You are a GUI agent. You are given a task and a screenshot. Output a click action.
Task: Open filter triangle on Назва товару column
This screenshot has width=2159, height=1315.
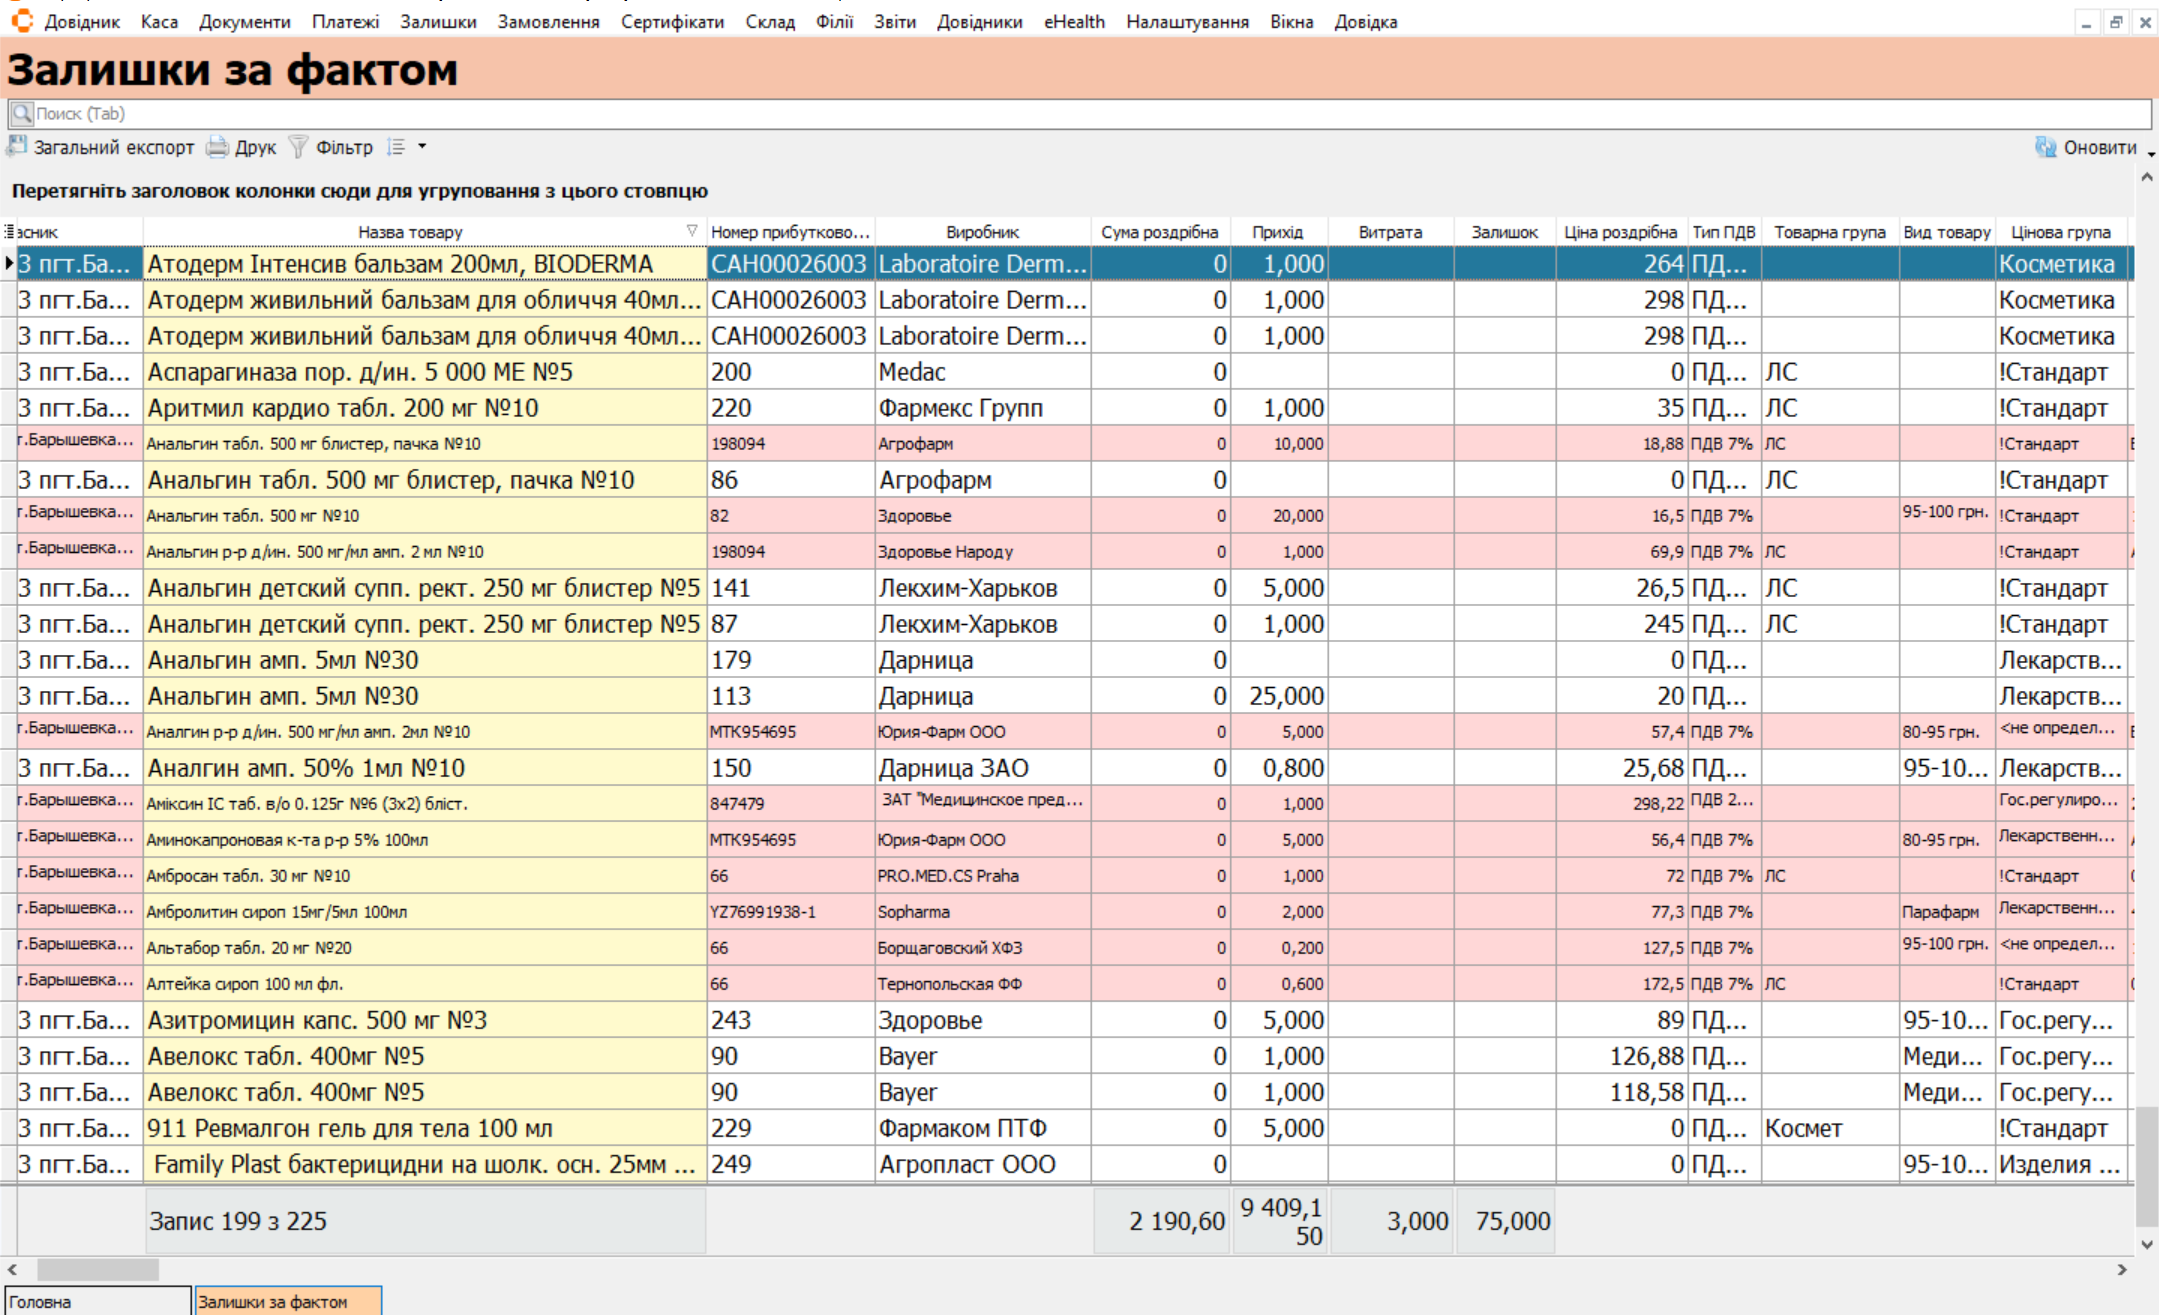click(x=692, y=231)
